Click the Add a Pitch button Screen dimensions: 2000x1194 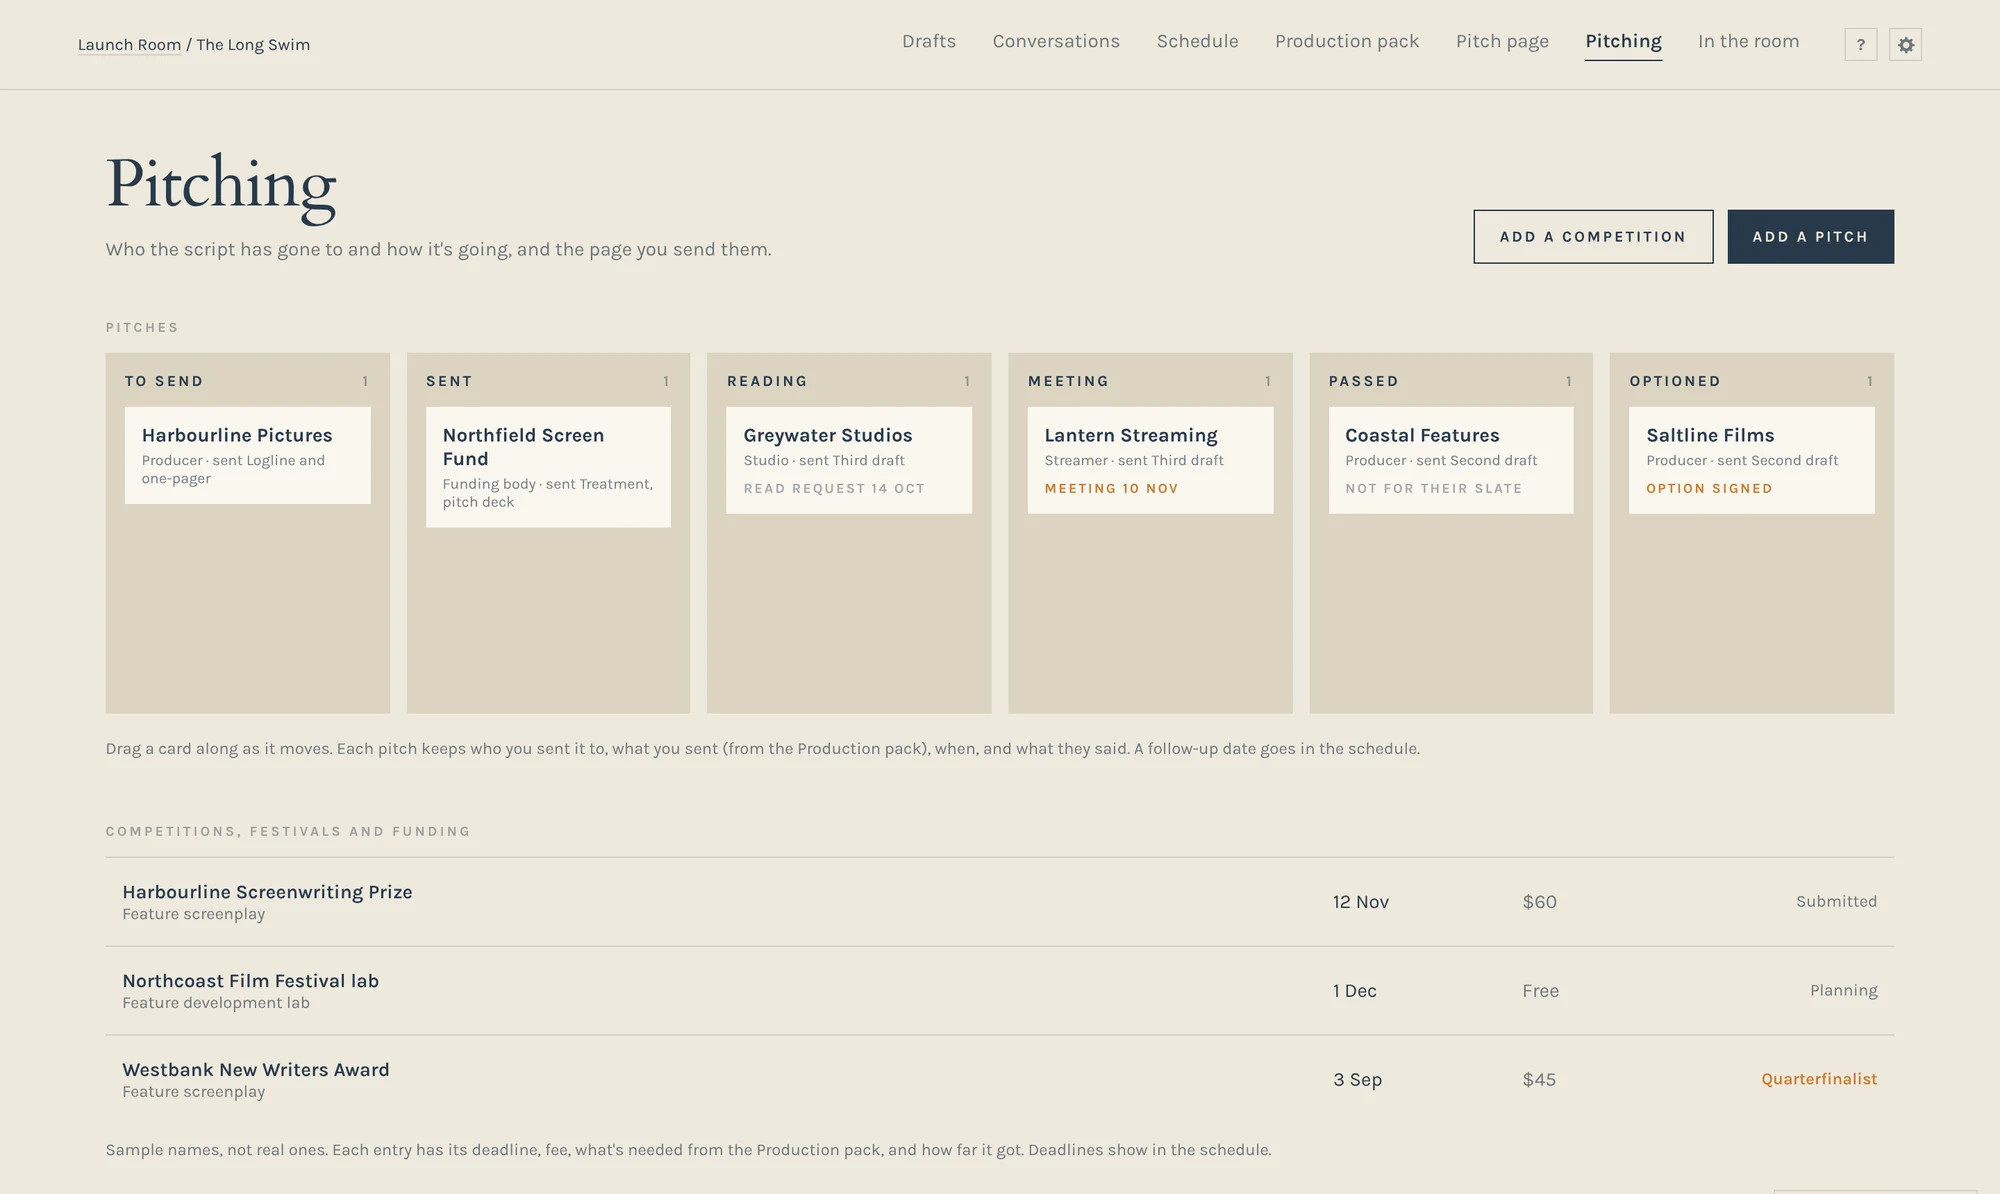point(1810,237)
